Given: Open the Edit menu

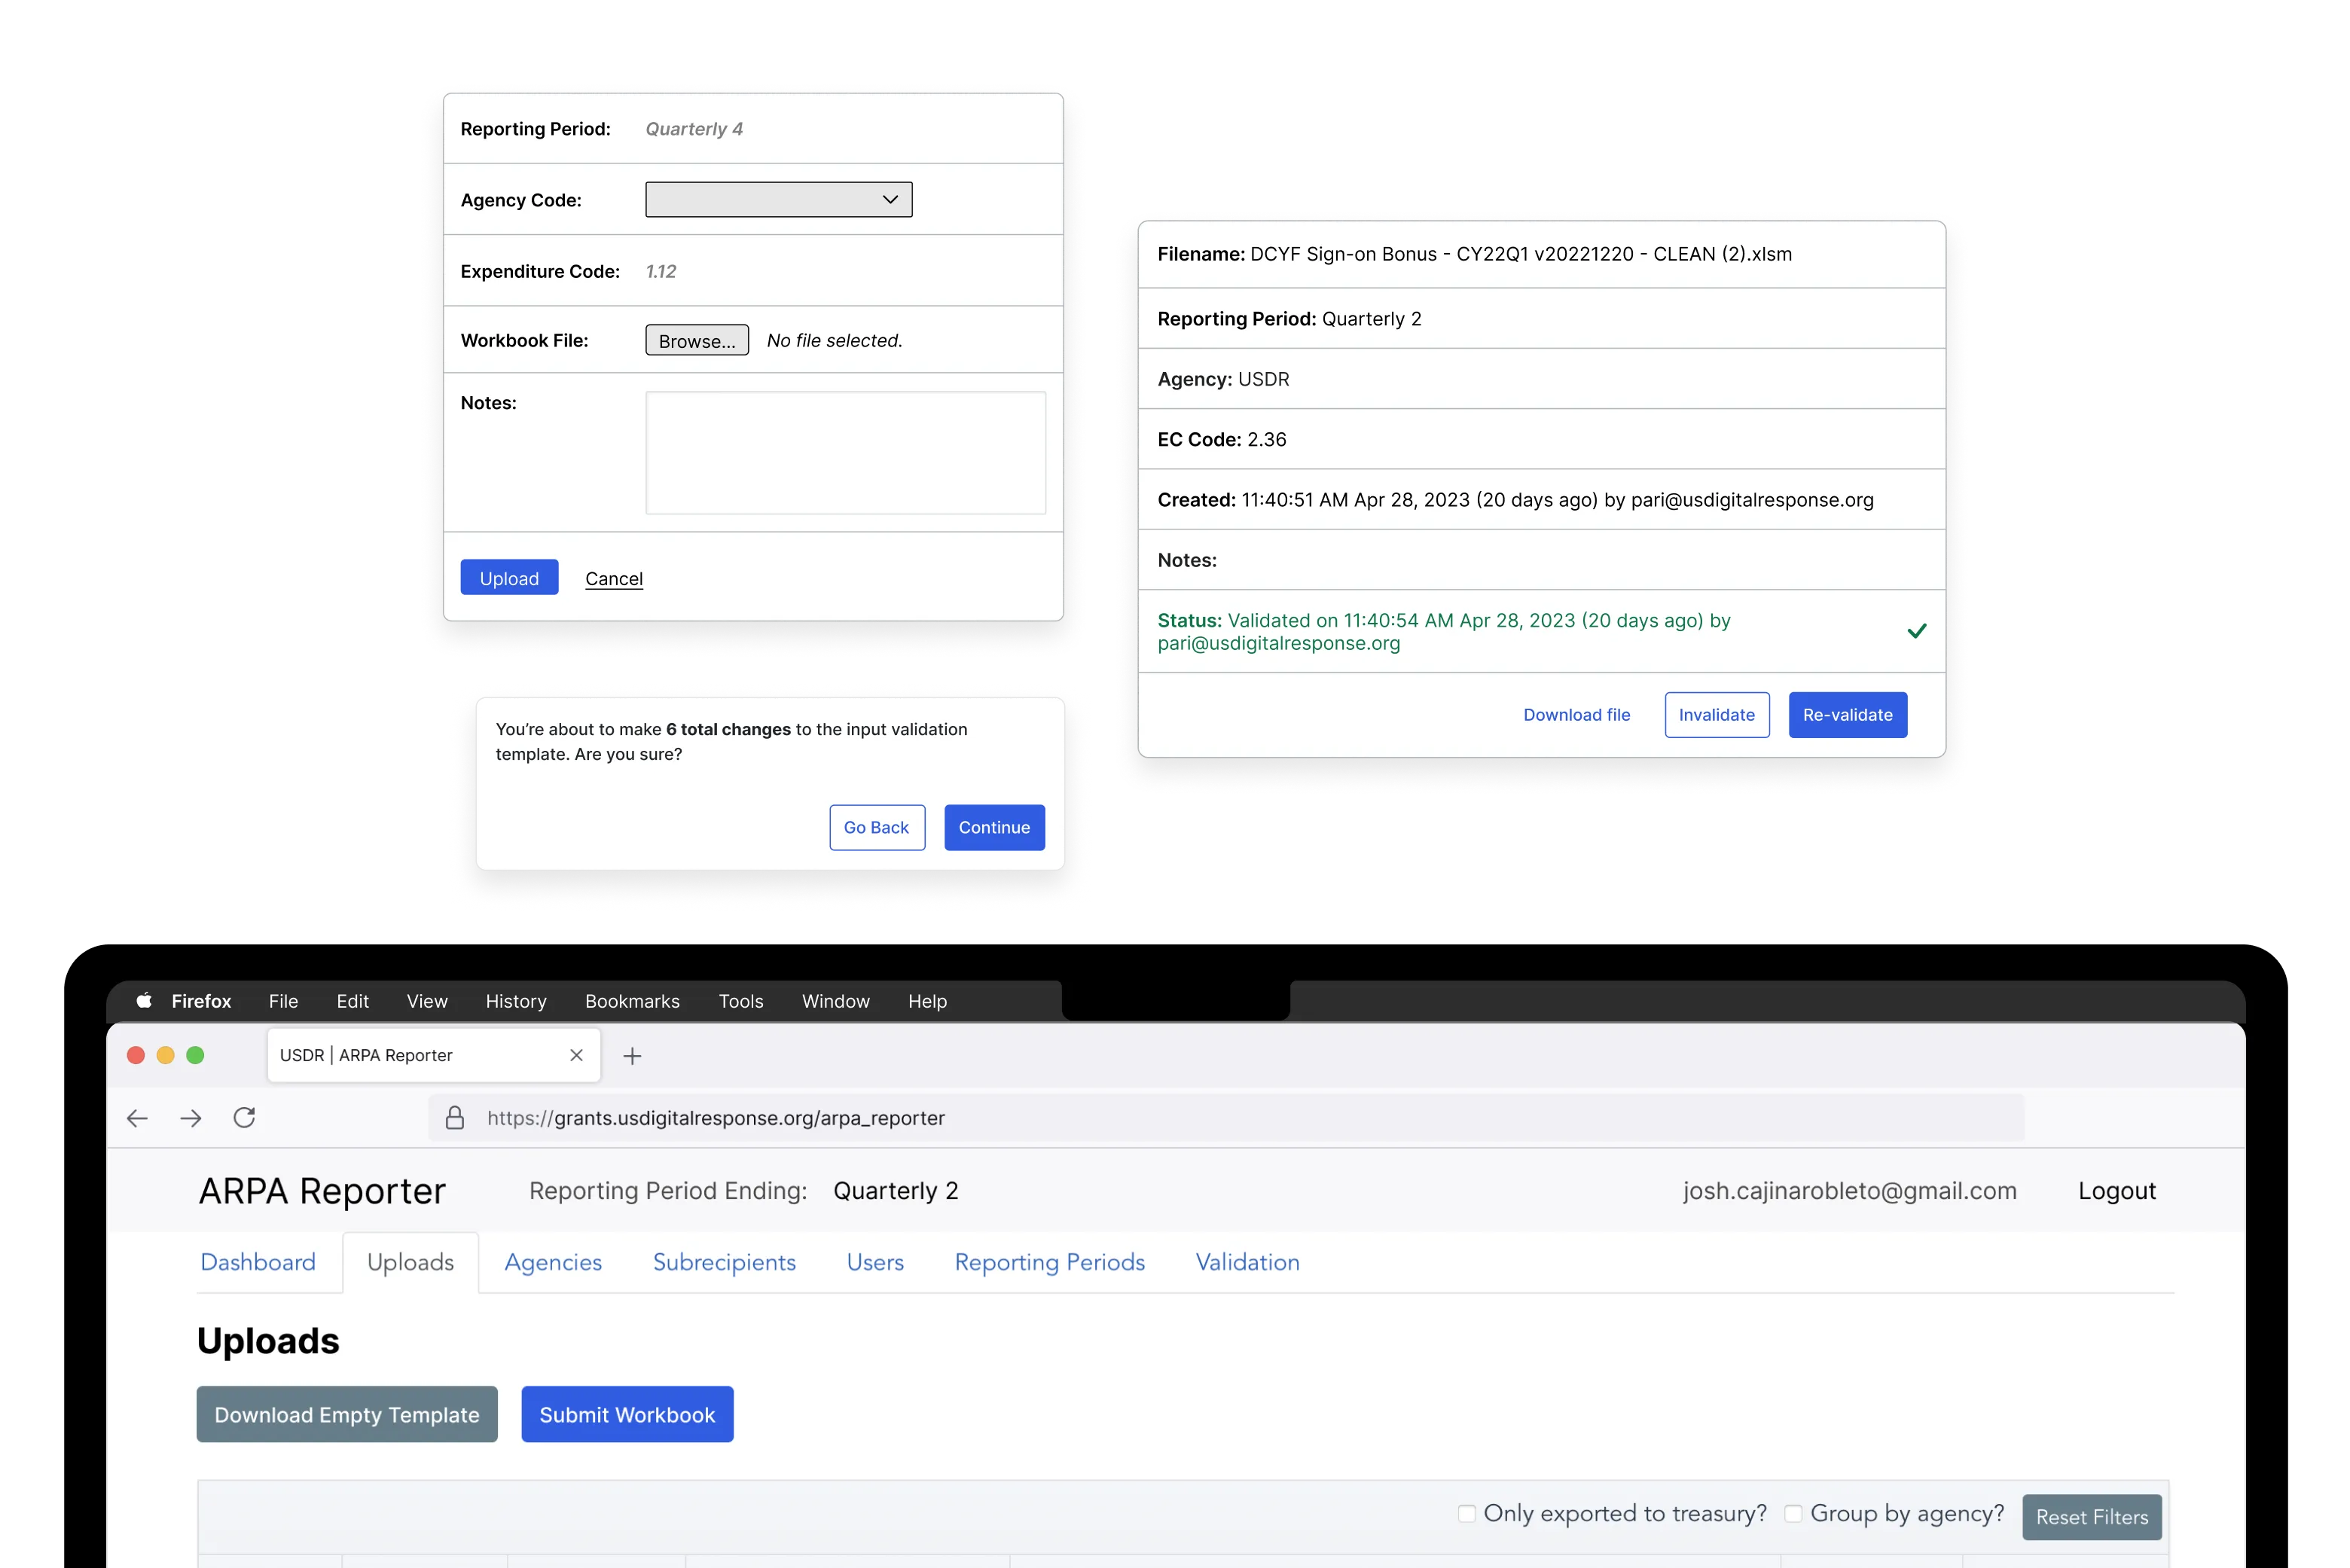Looking at the screenshot, I should 353,1001.
